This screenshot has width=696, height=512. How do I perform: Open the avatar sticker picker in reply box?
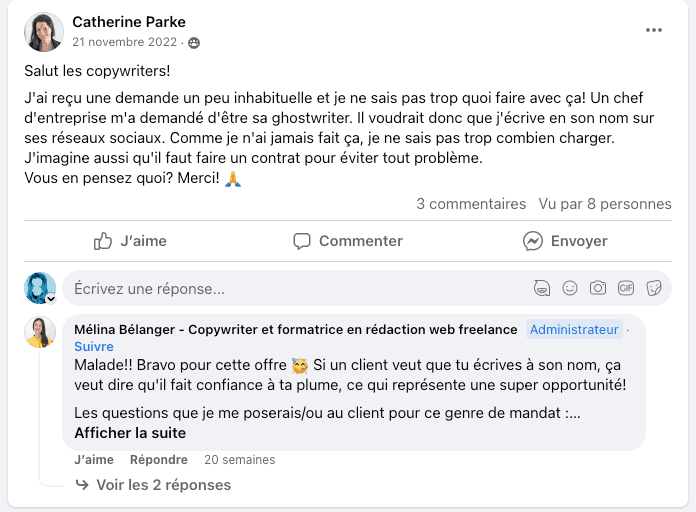[542, 288]
